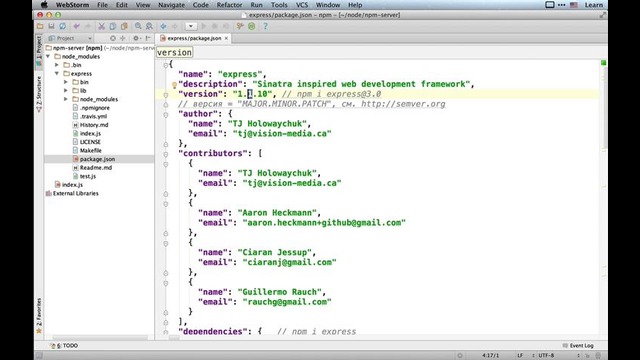Select the Makefile file

(x=87, y=151)
